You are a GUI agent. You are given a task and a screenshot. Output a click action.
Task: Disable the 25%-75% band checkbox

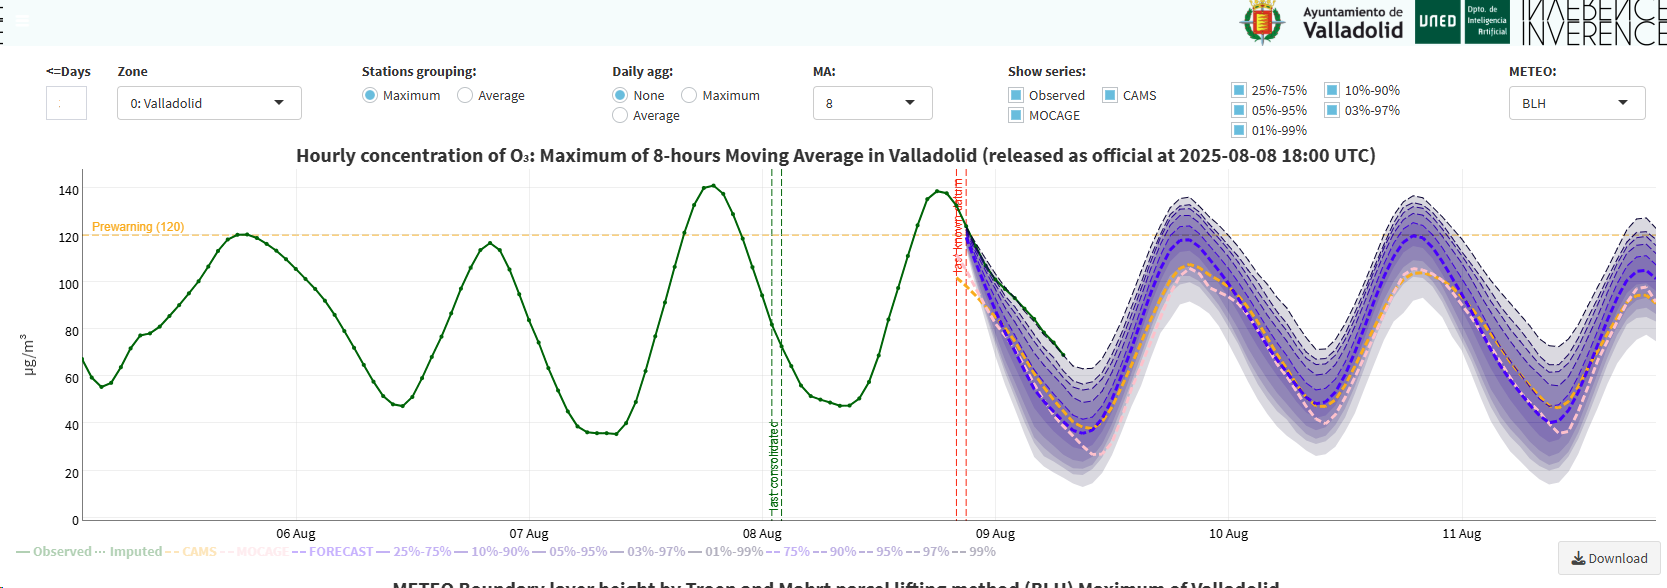click(1239, 91)
